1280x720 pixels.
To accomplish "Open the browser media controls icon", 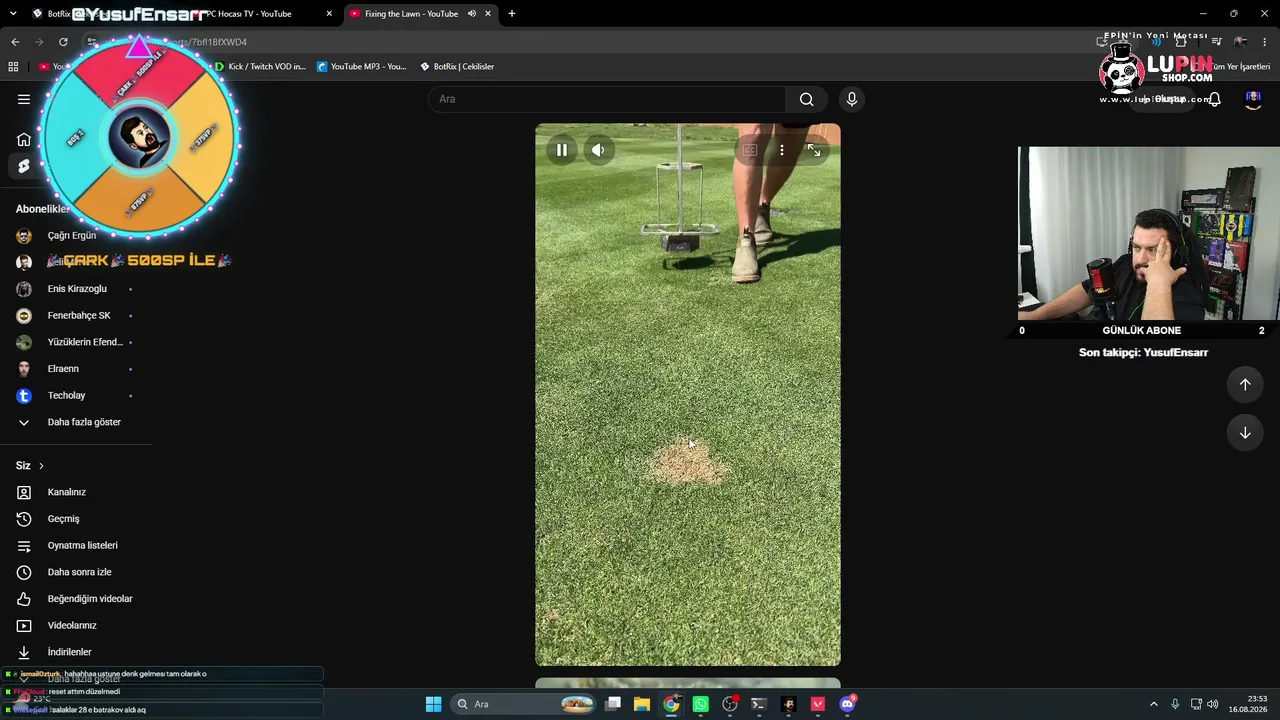I will (1217, 42).
